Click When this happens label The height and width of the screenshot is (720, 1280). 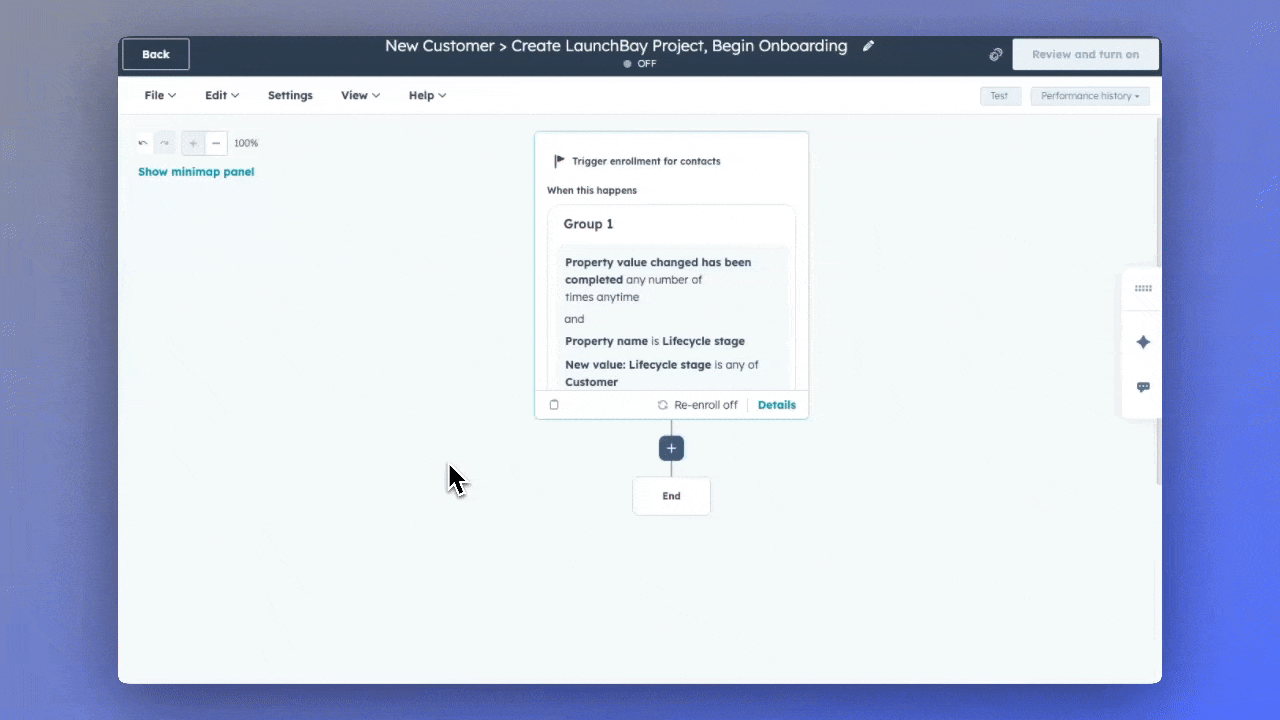click(592, 190)
